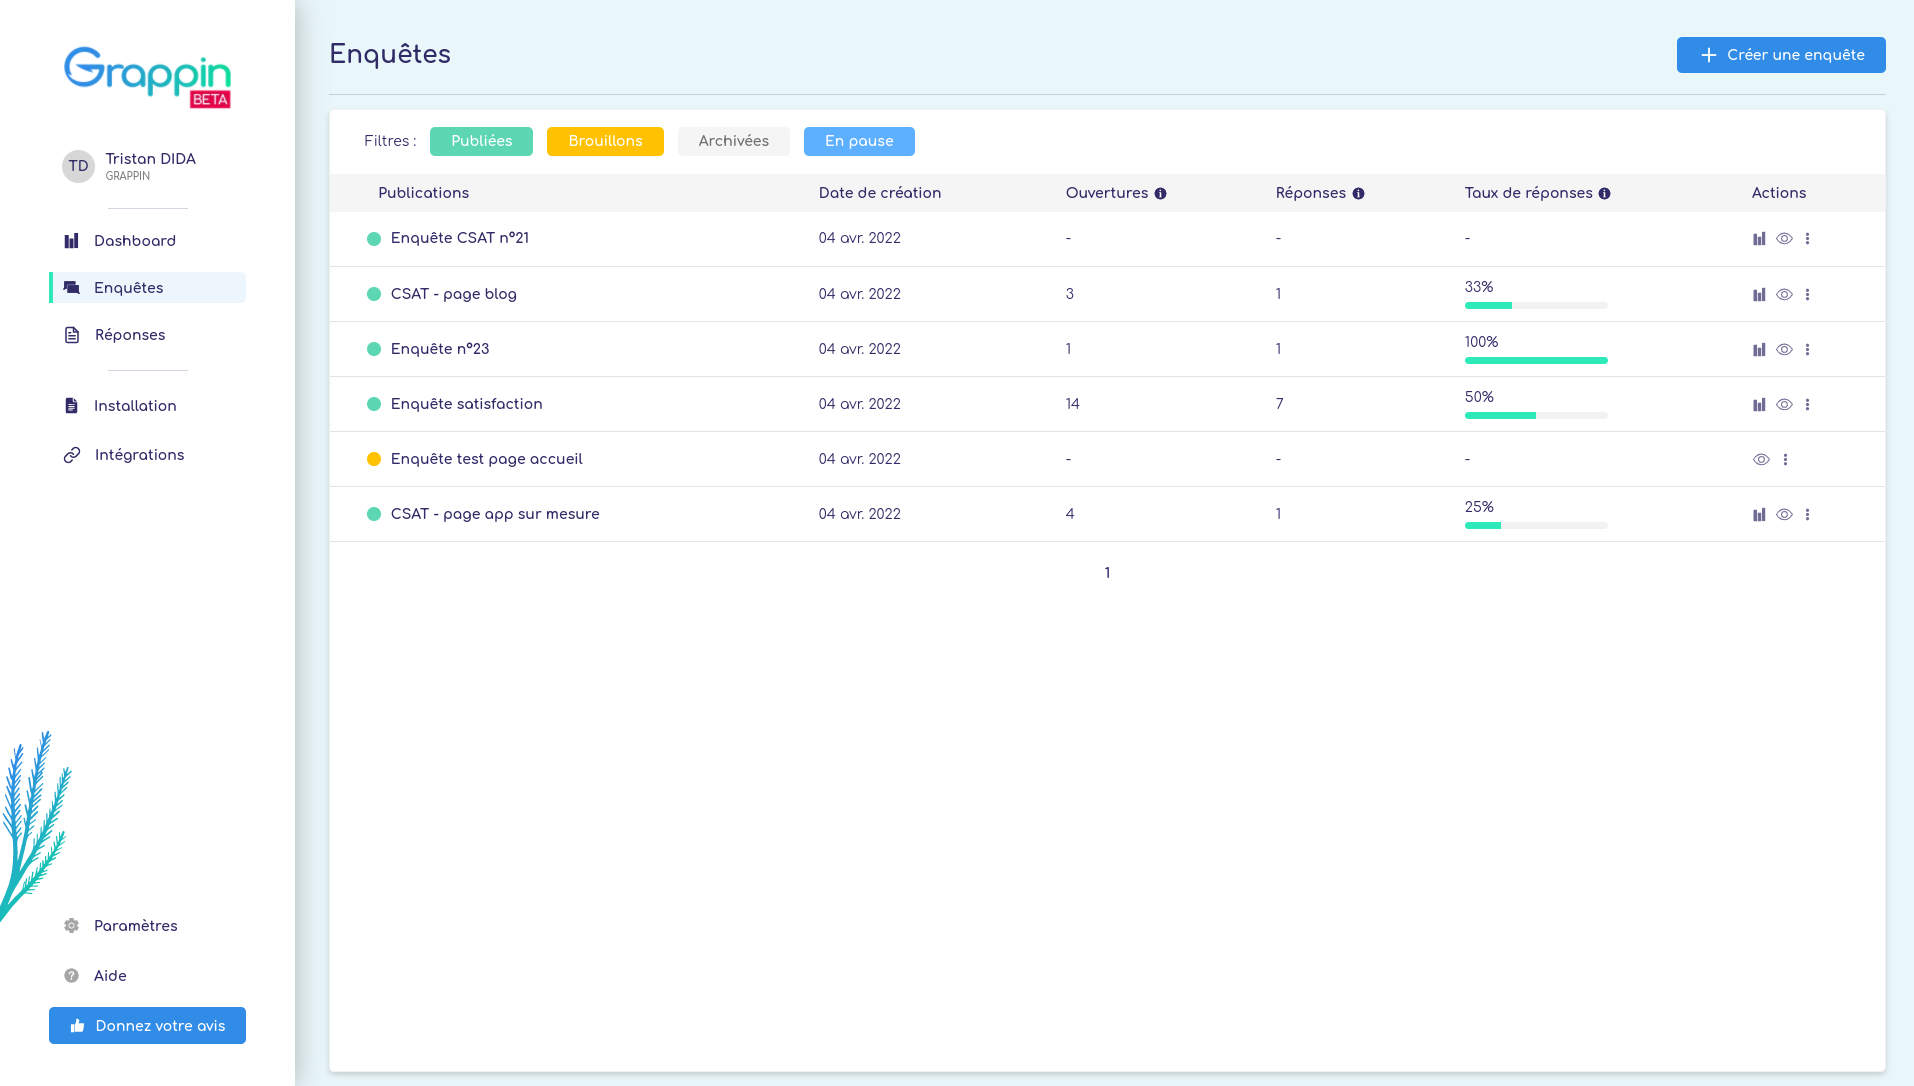Open more options for Enquête CSAT n°21
Viewport: 1914px width, 1086px height.
[x=1807, y=239]
